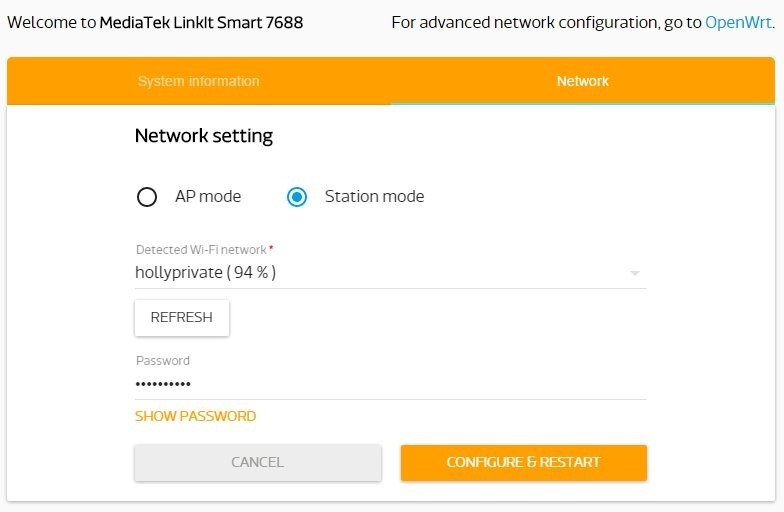Click the "MediaTek LinkIt Smart 7688" title text
784x512 pixels.
pyautogui.click(x=201, y=22)
